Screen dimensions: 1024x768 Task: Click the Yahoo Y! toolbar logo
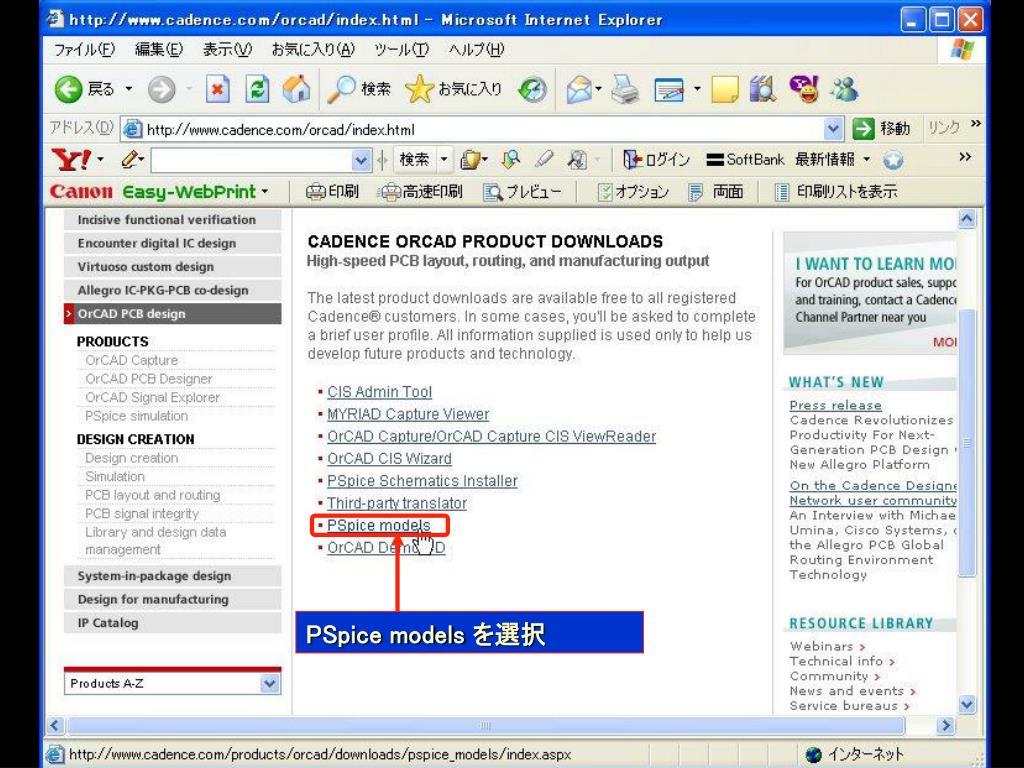coord(71,159)
